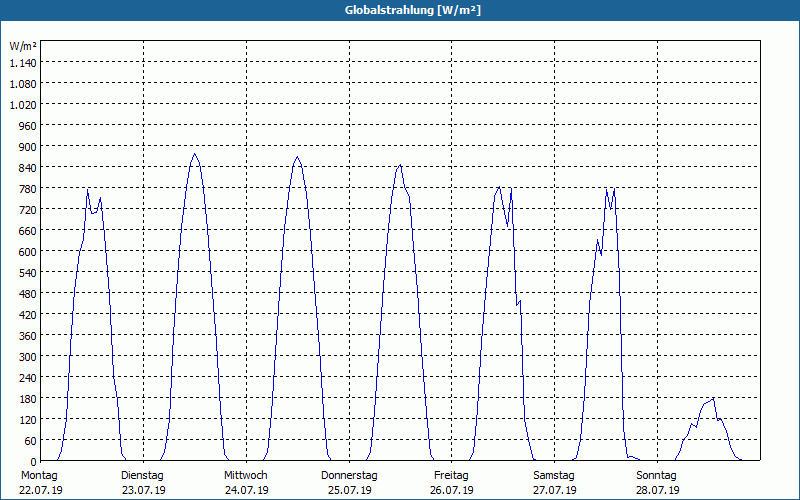800x500 pixels.
Task: Click the Freitag day label
Action: [x=451, y=476]
